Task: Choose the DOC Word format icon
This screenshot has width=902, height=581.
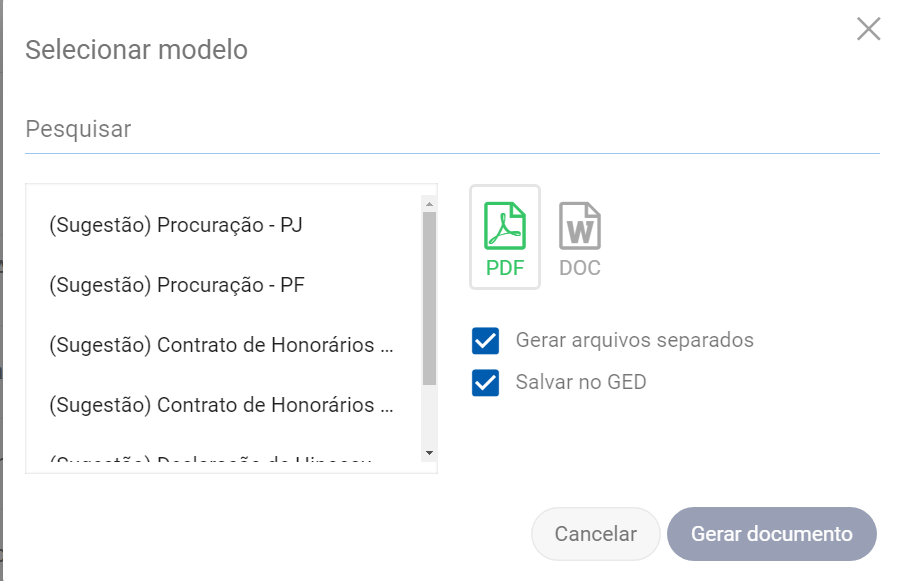Action: [580, 237]
